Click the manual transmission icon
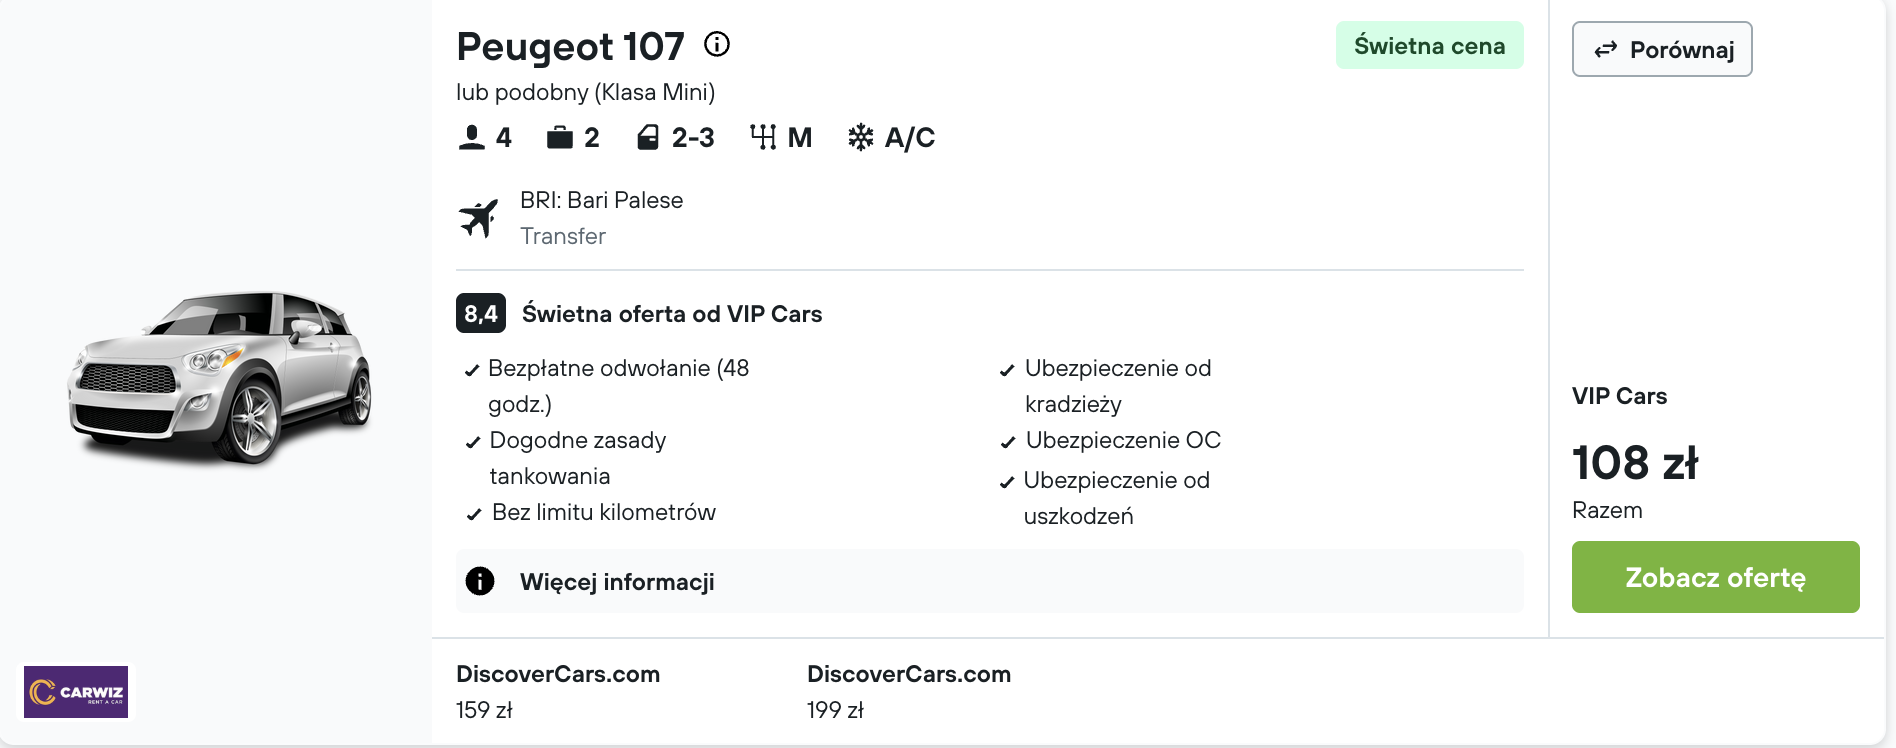1896x748 pixels. tap(763, 137)
